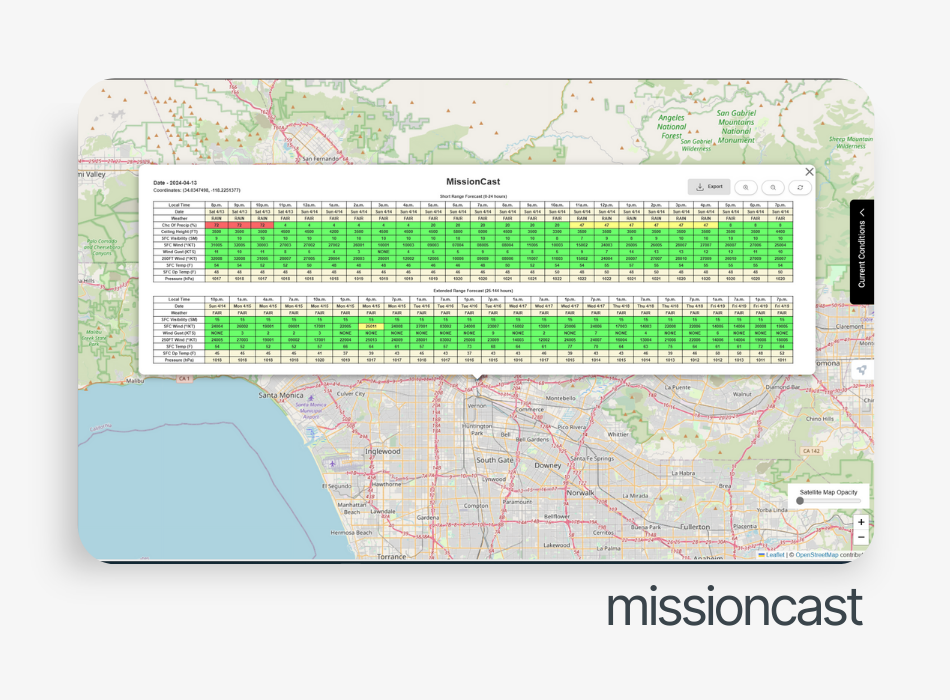Zoom out the map with minus button
Screen dimensions: 950x700
[x=861, y=537]
